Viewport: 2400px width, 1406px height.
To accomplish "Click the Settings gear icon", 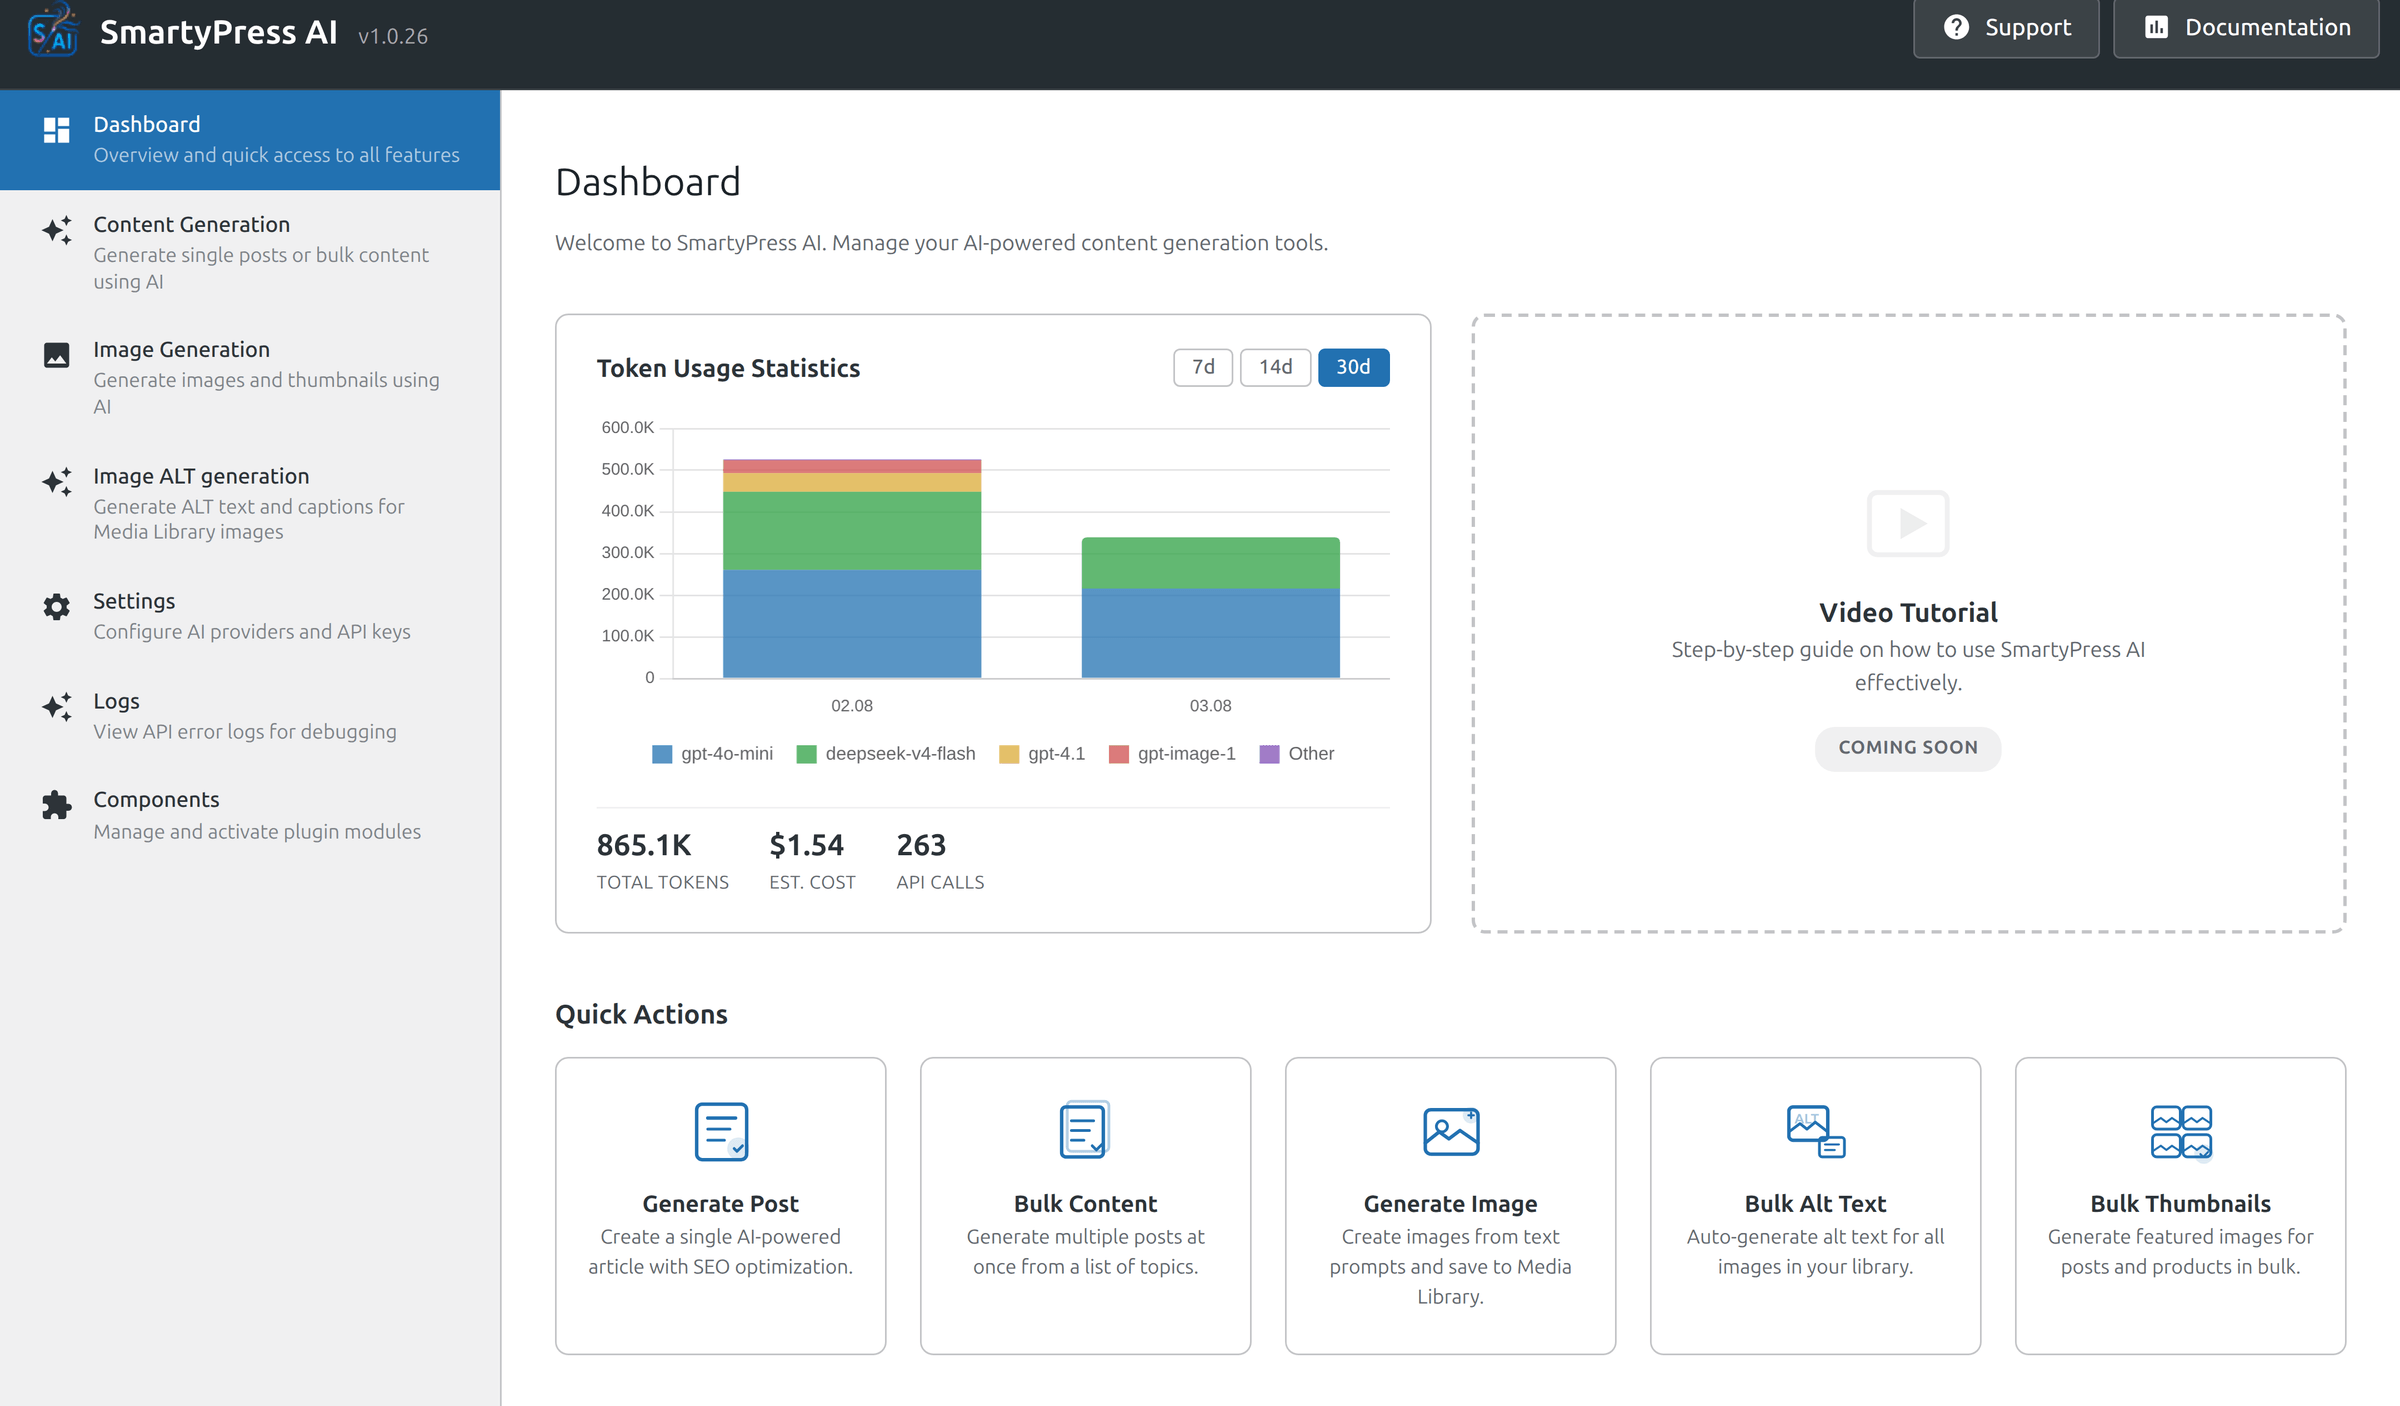I will pyautogui.click(x=57, y=607).
